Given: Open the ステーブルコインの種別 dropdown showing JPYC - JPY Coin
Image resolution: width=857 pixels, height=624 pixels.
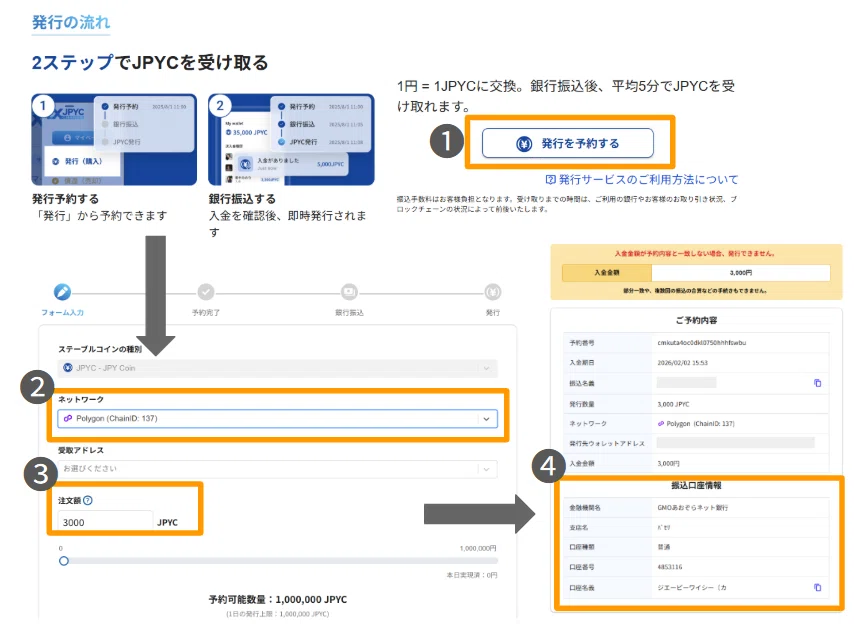Looking at the screenshot, I should (278, 368).
